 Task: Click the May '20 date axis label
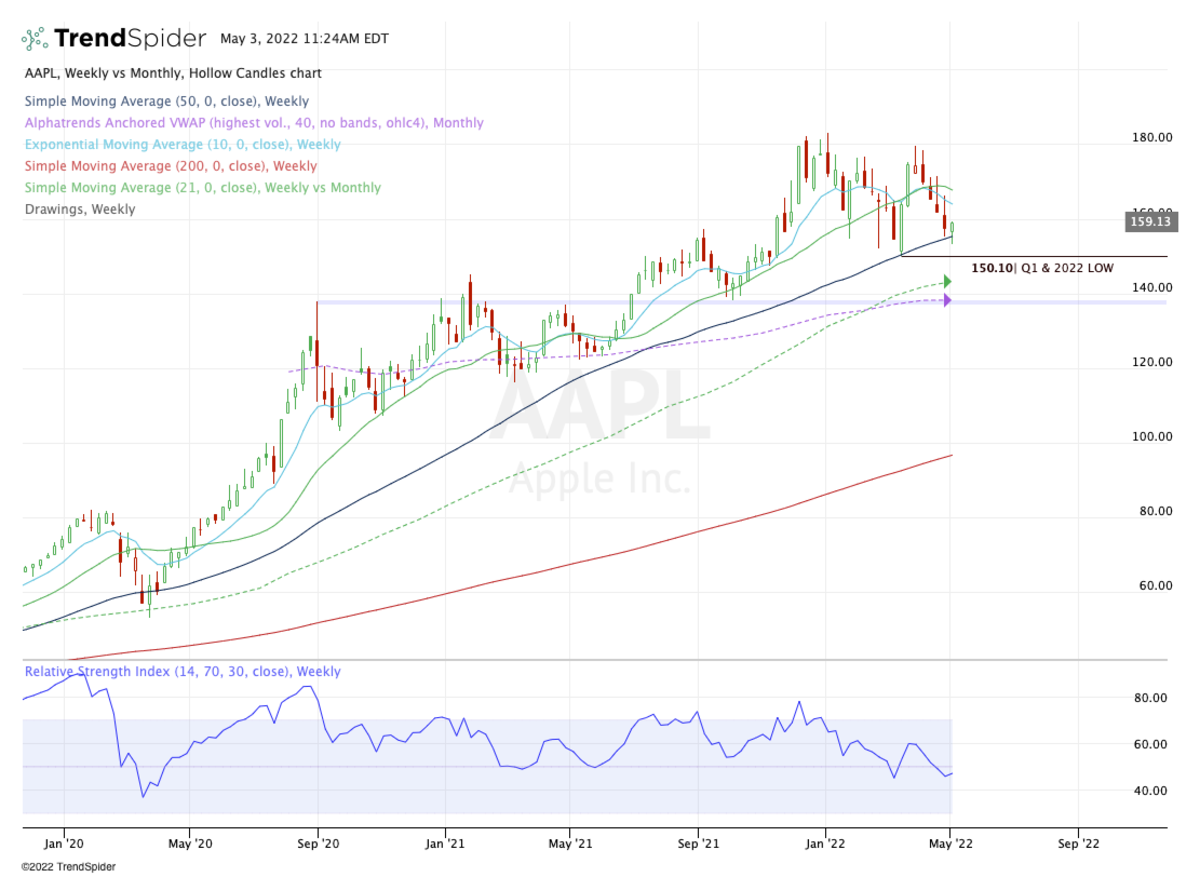pyautogui.click(x=190, y=843)
